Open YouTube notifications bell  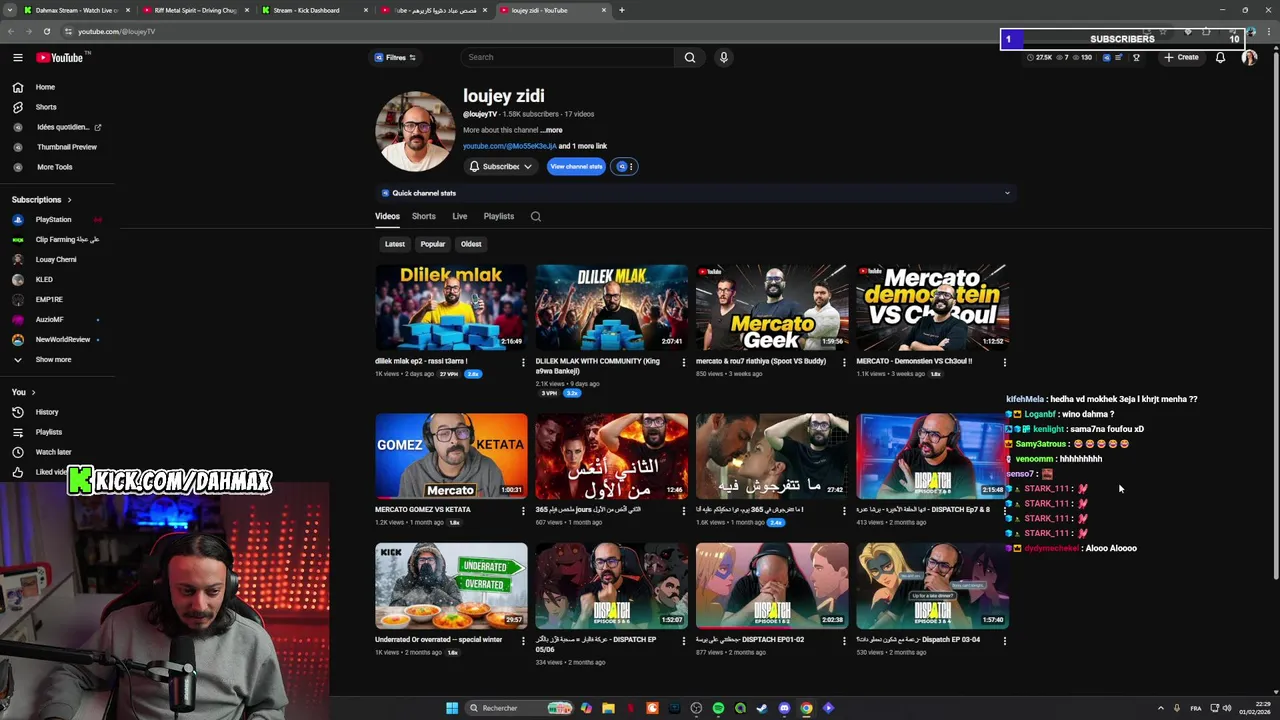tap(1220, 57)
